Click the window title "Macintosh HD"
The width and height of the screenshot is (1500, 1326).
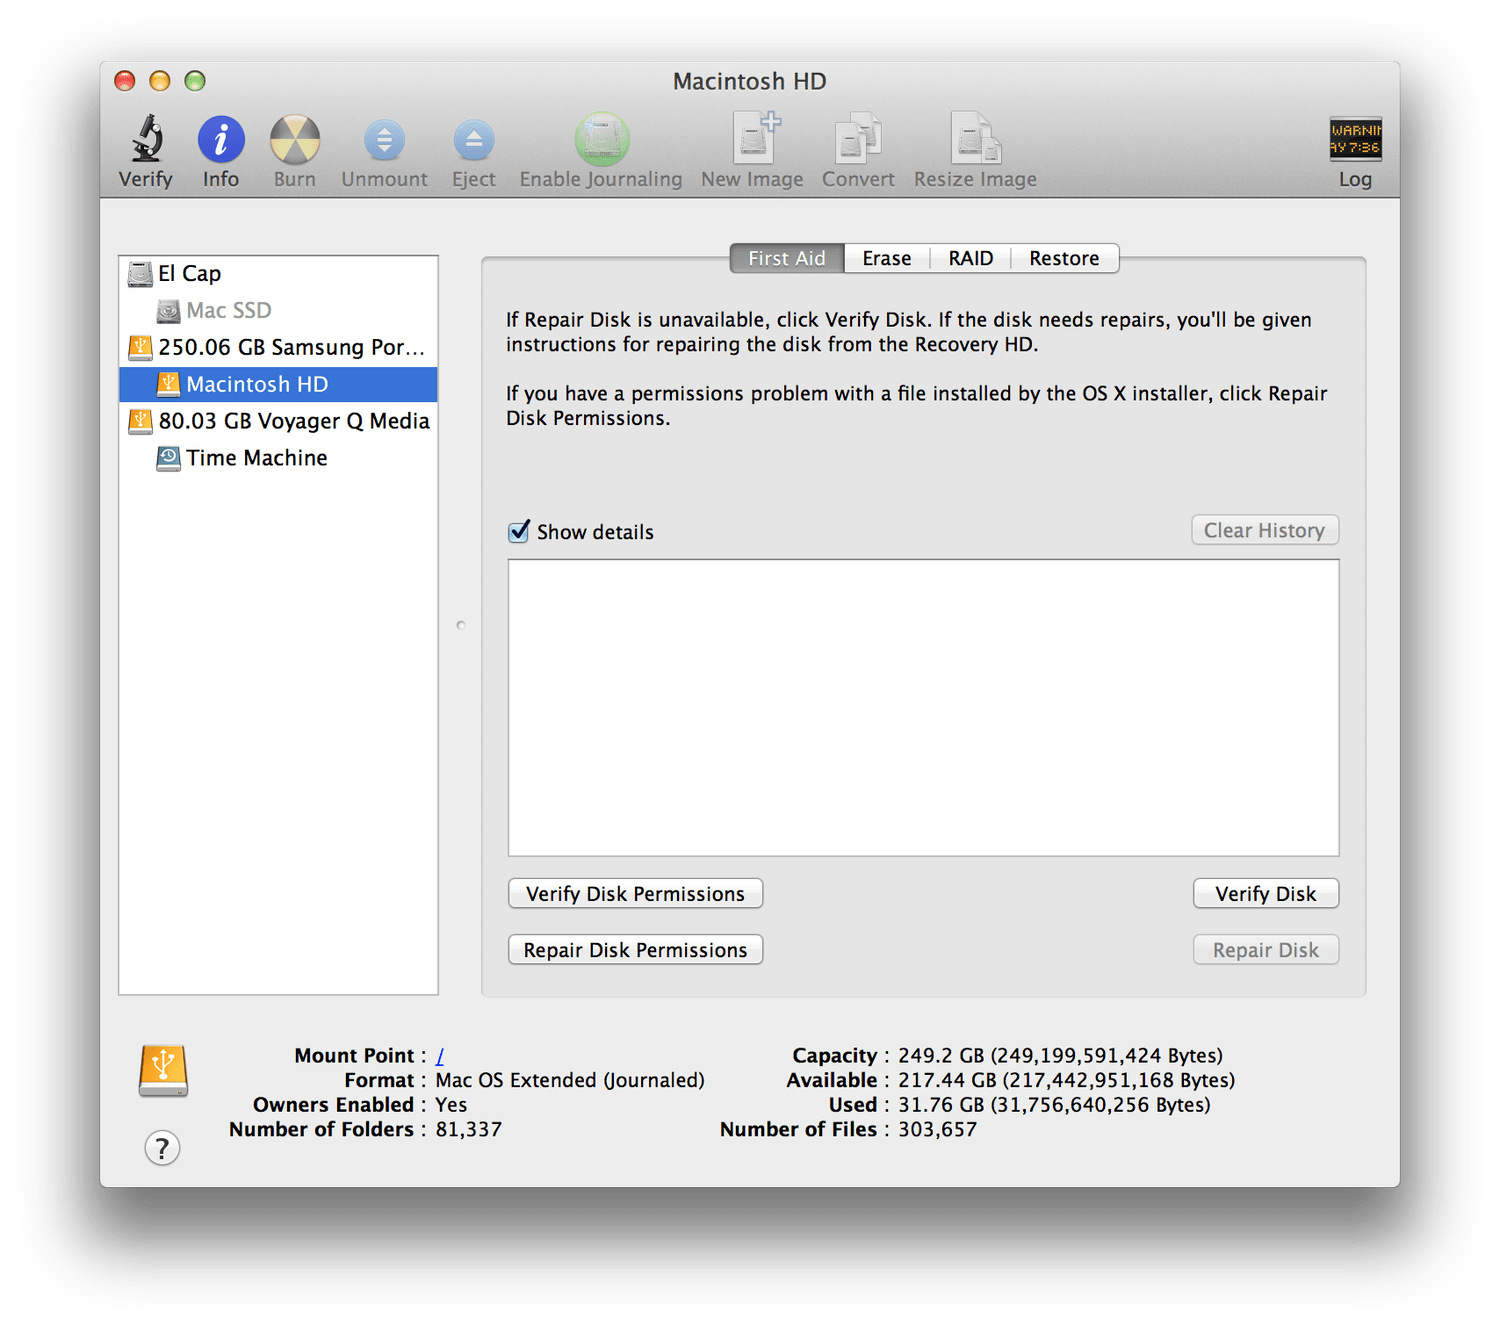pos(750,81)
